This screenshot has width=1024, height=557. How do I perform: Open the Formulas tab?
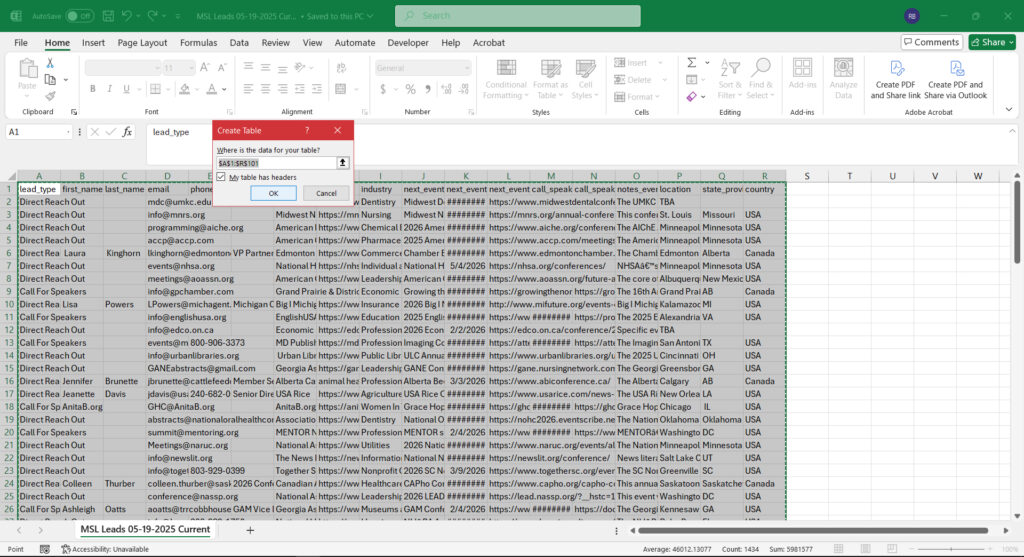click(199, 42)
